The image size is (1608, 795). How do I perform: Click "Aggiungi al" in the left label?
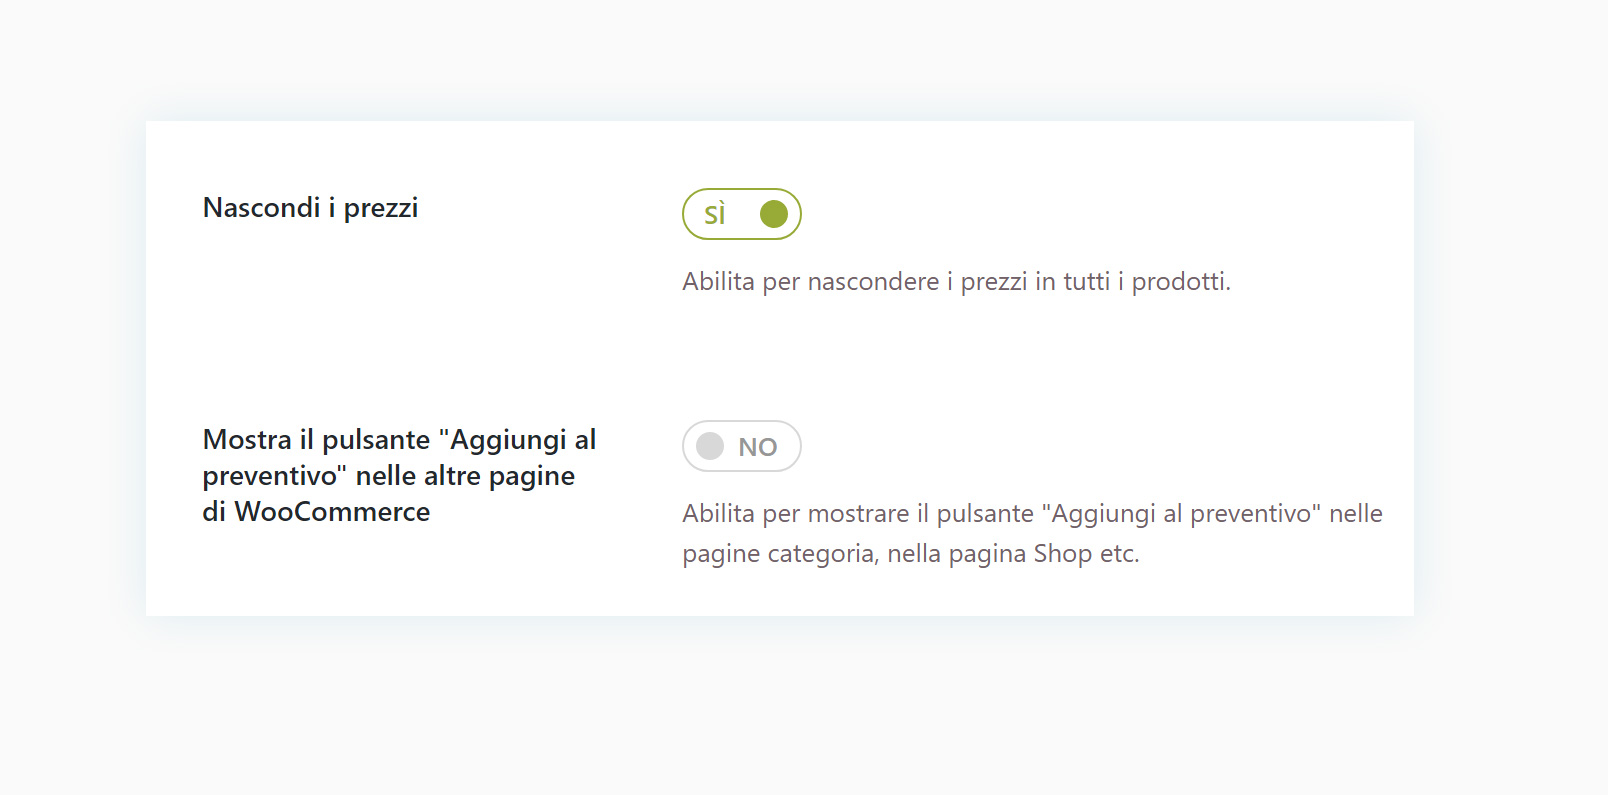tap(523, 440)
